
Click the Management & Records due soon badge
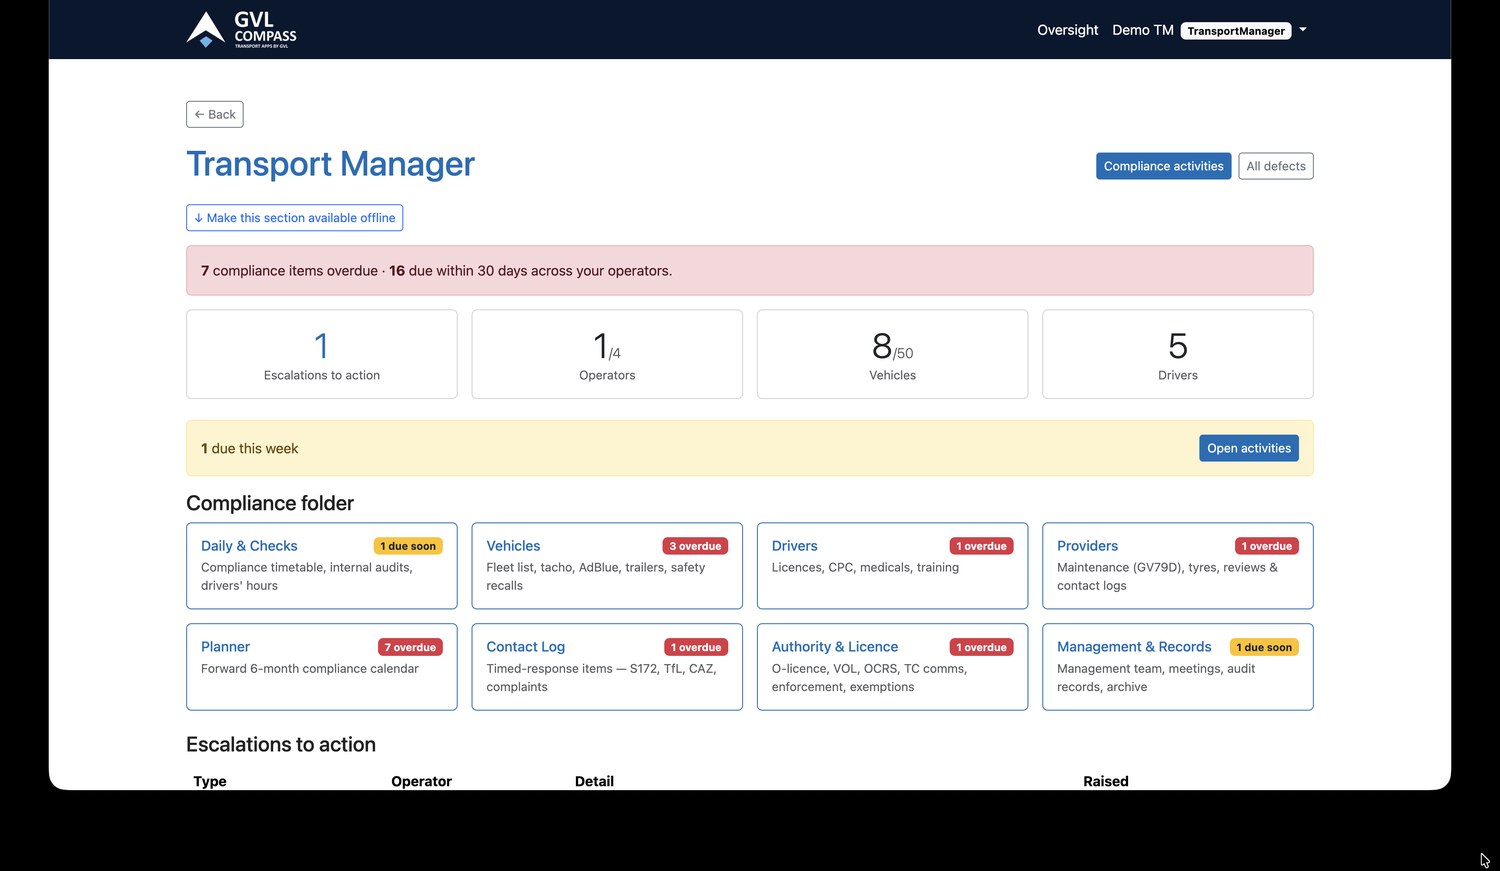point(1264,647)
